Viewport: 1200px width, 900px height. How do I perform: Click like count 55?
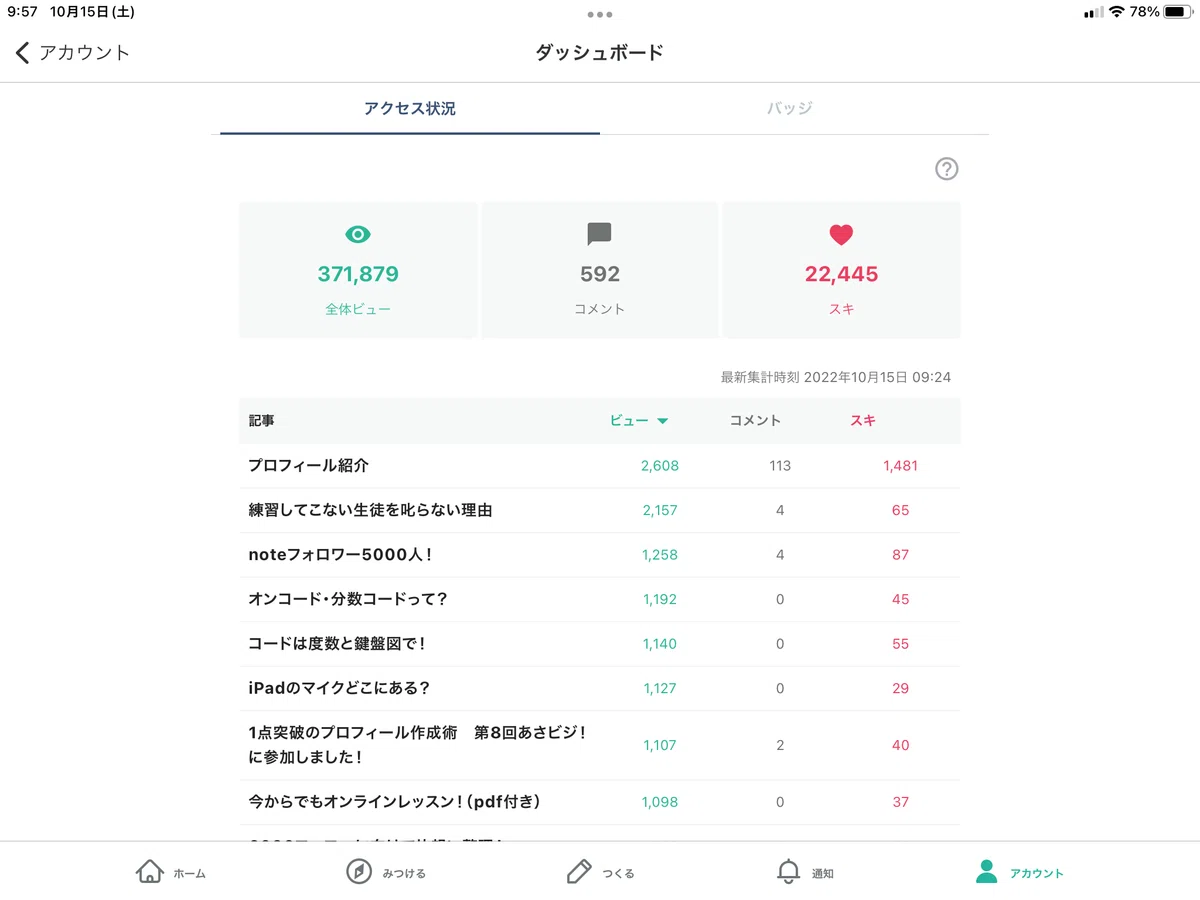(x=900, y=644)
